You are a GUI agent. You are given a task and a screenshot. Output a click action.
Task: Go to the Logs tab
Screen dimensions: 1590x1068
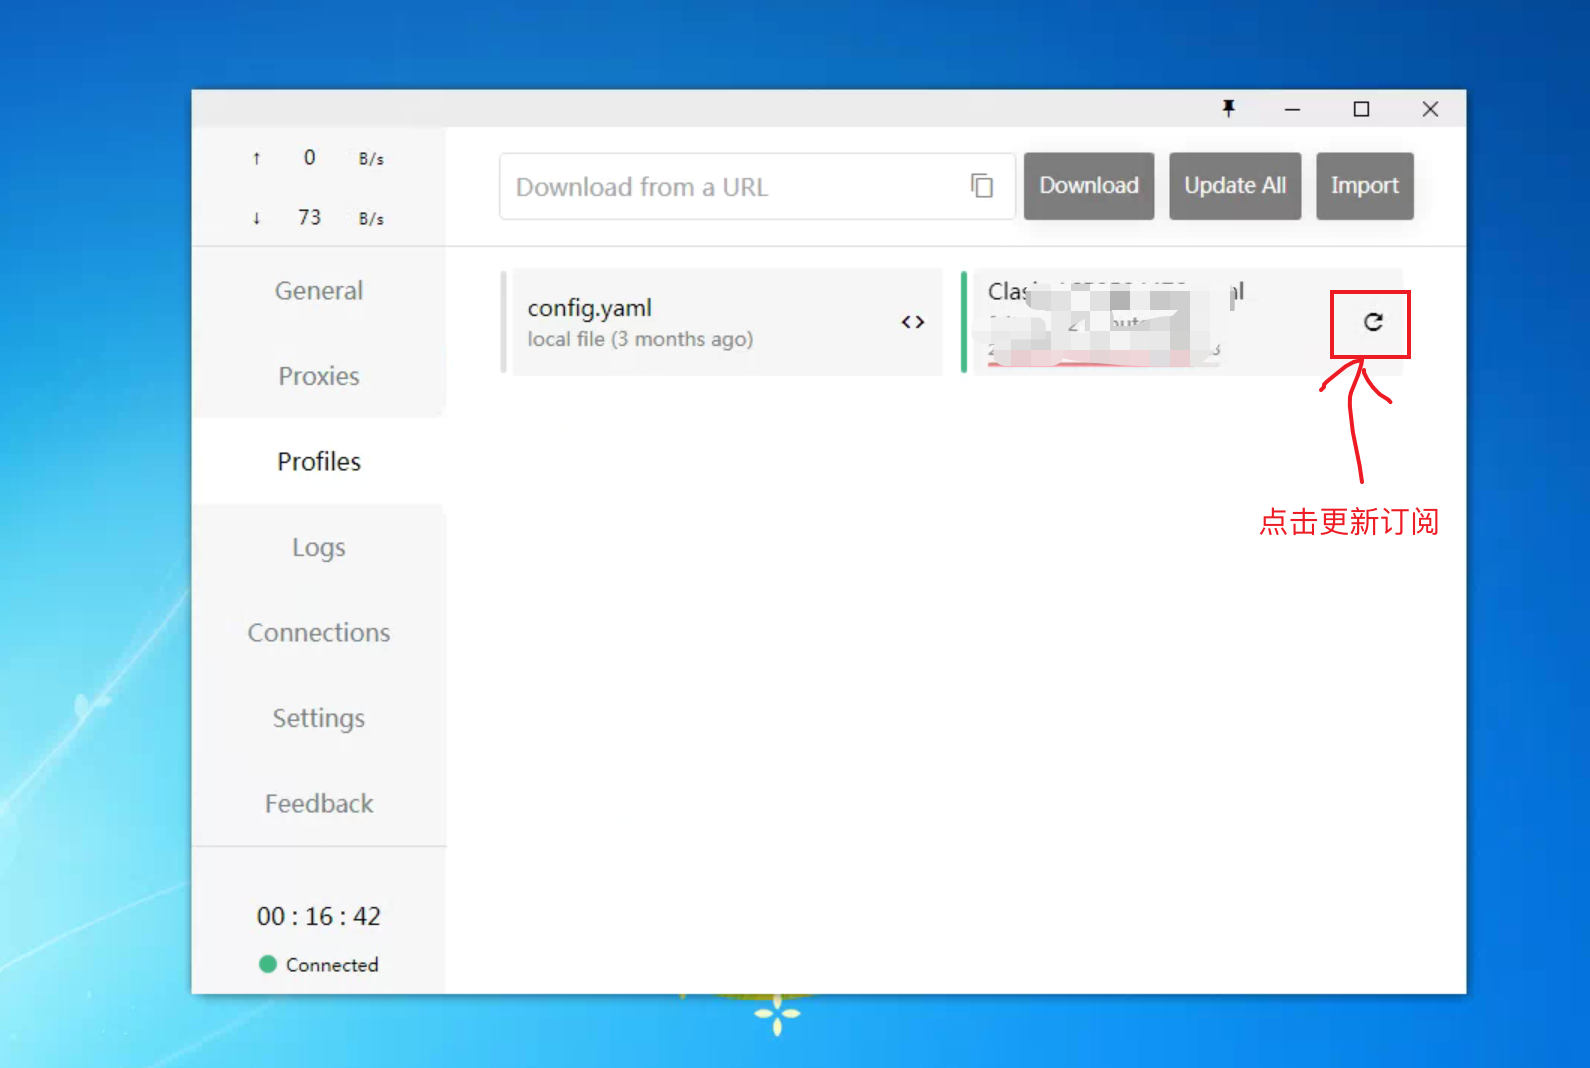tap(319, 548)
